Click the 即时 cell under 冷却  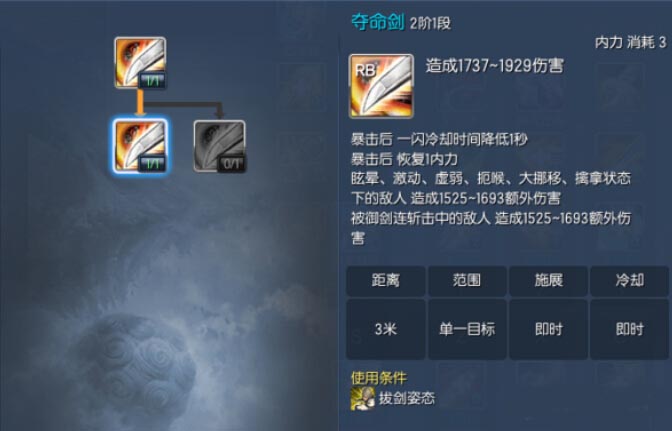(x=630, y=329)
